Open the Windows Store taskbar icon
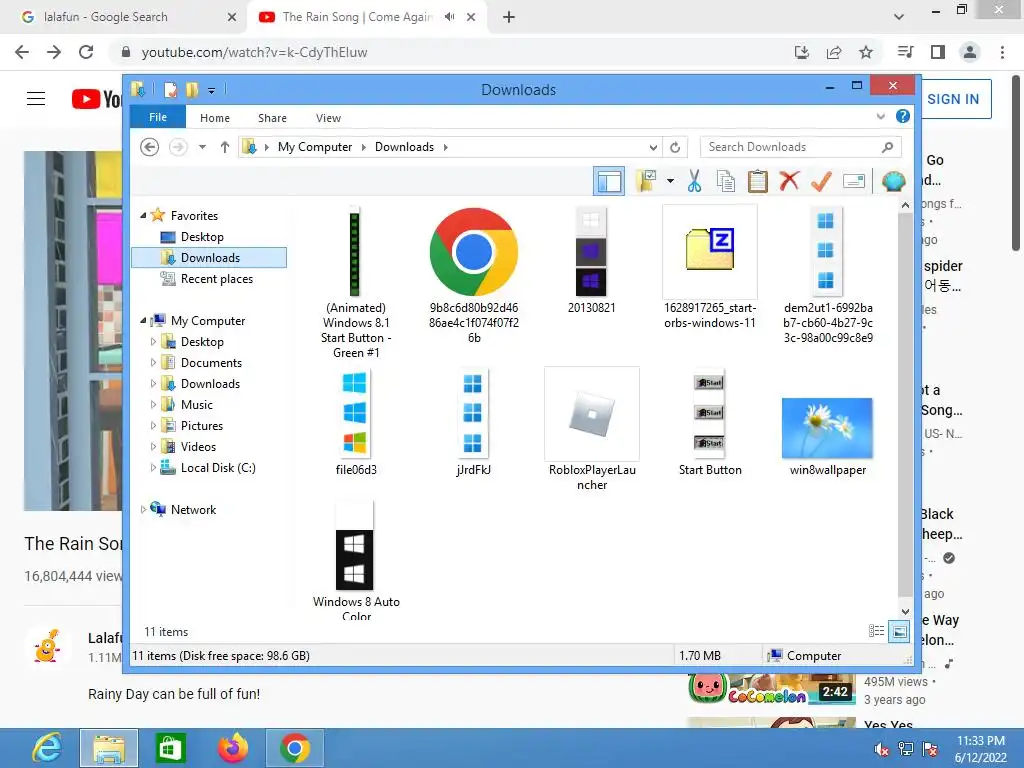The image size is (1024, 768). tap(171, 748)
